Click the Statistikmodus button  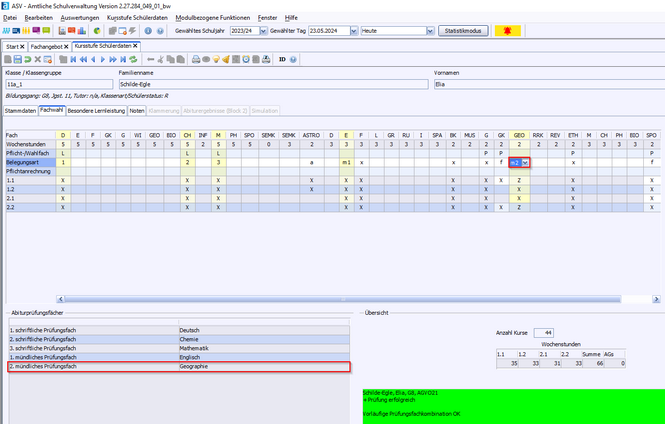click(x=463, y=32)
